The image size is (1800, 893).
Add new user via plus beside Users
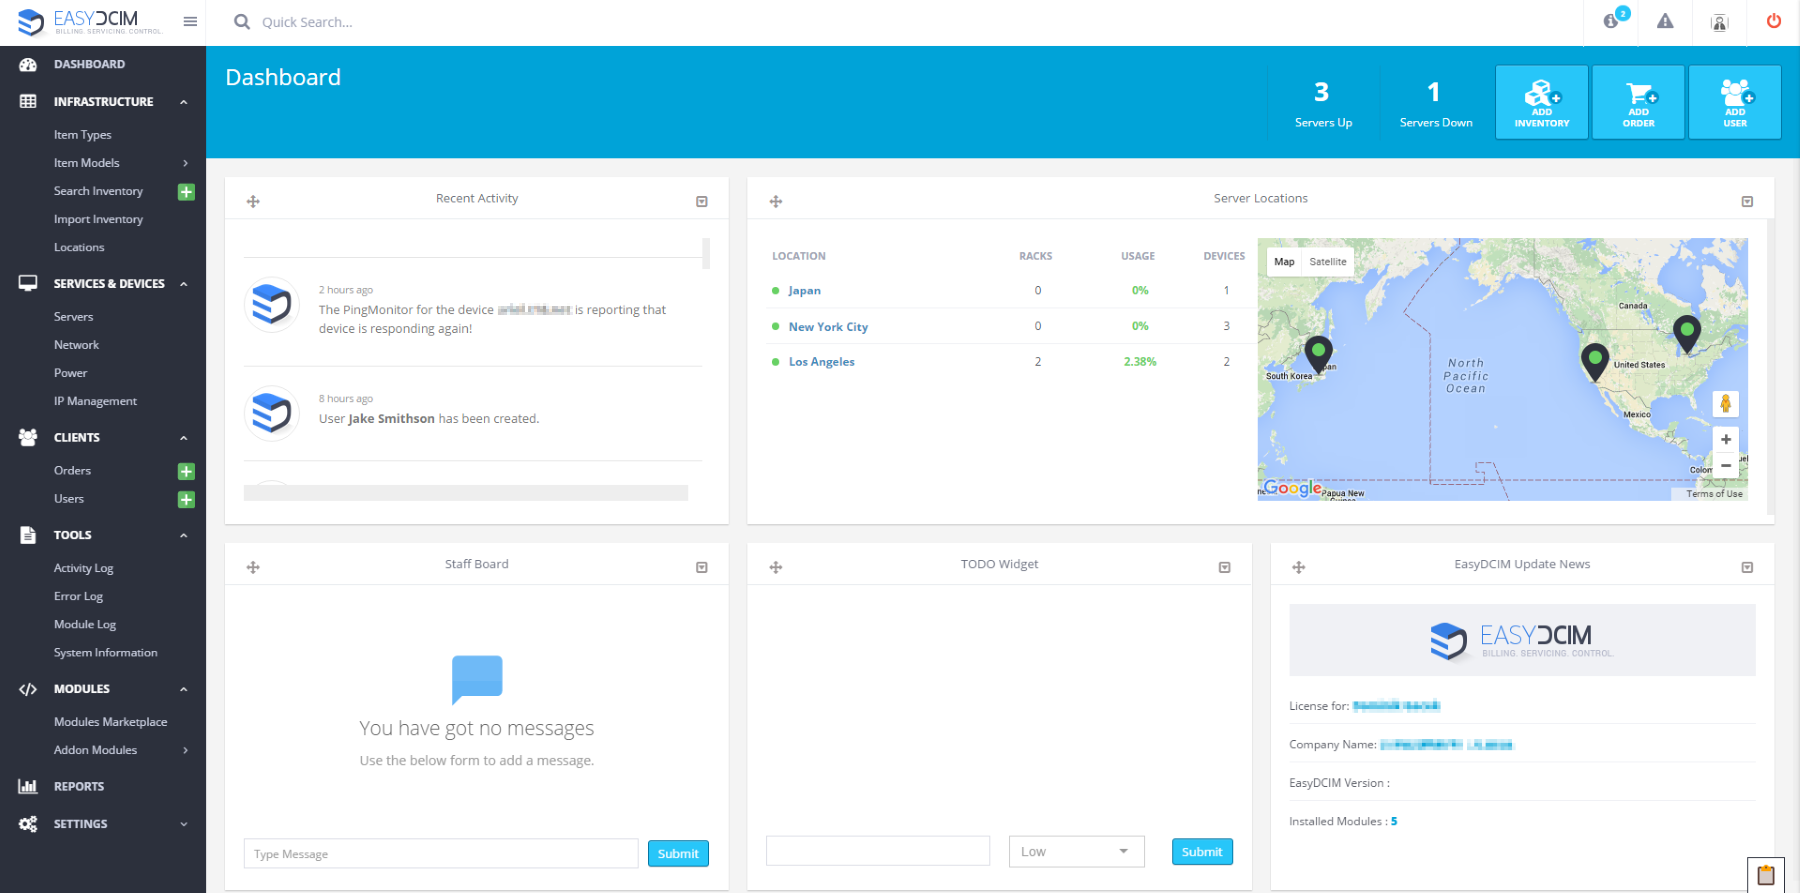[x=186, y=499]
